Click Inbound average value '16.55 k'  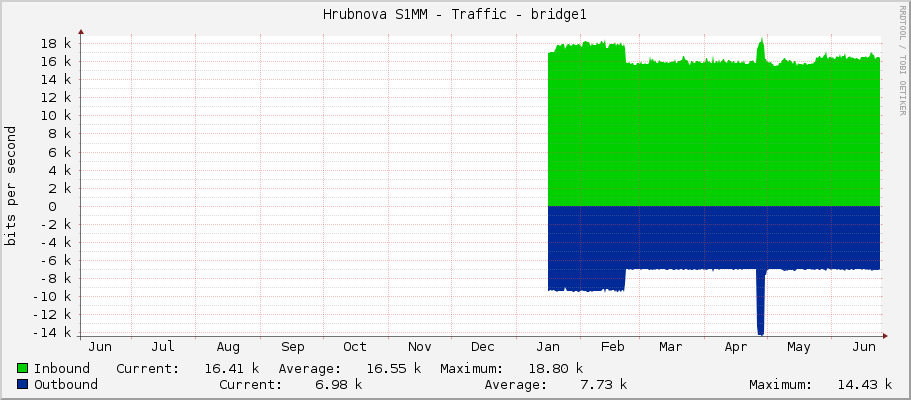[394, 368]
